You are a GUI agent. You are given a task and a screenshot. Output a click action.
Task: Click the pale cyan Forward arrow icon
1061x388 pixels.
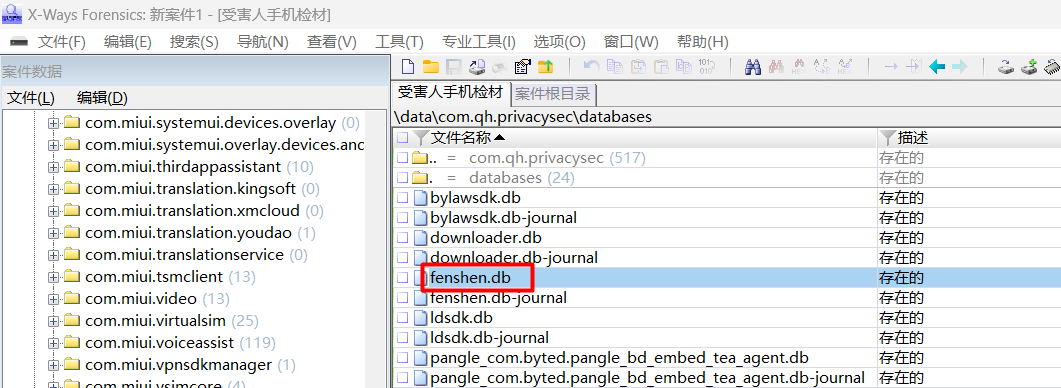[960, 66]
